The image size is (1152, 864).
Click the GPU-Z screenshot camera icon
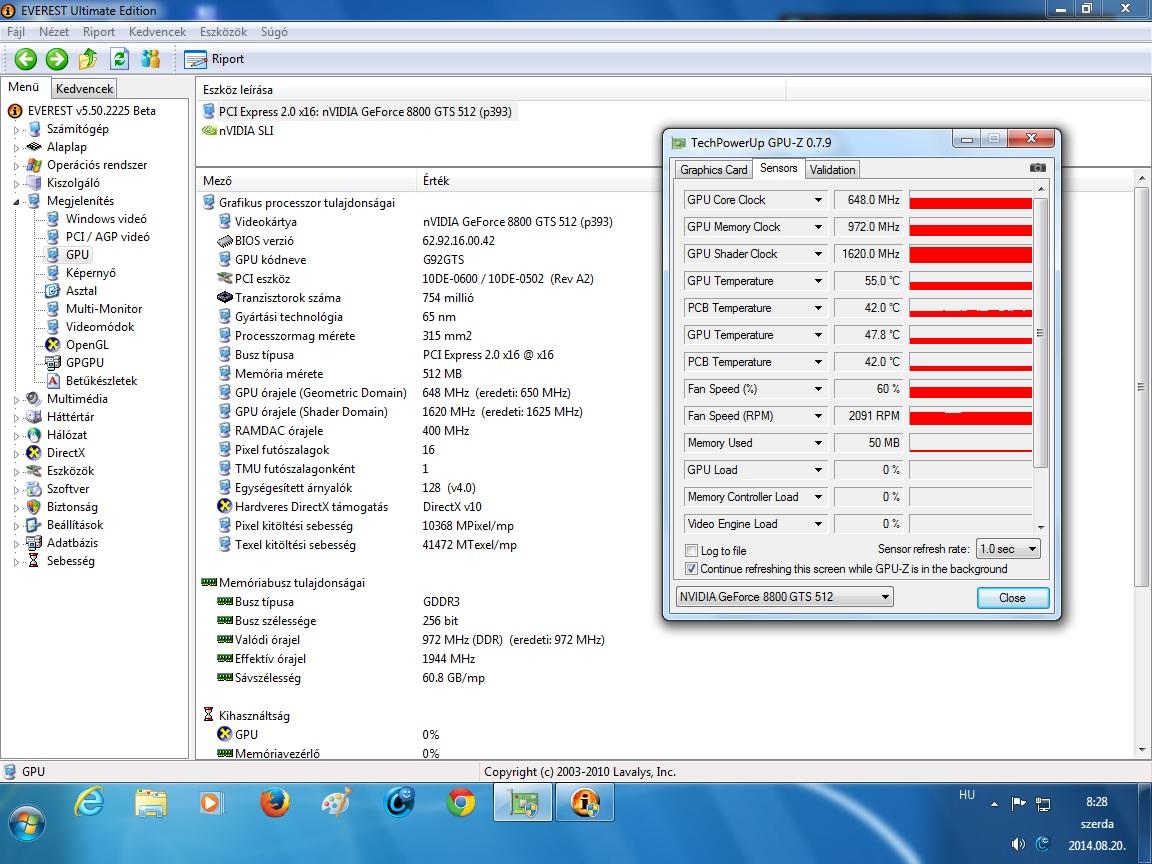coord(1037,168)
